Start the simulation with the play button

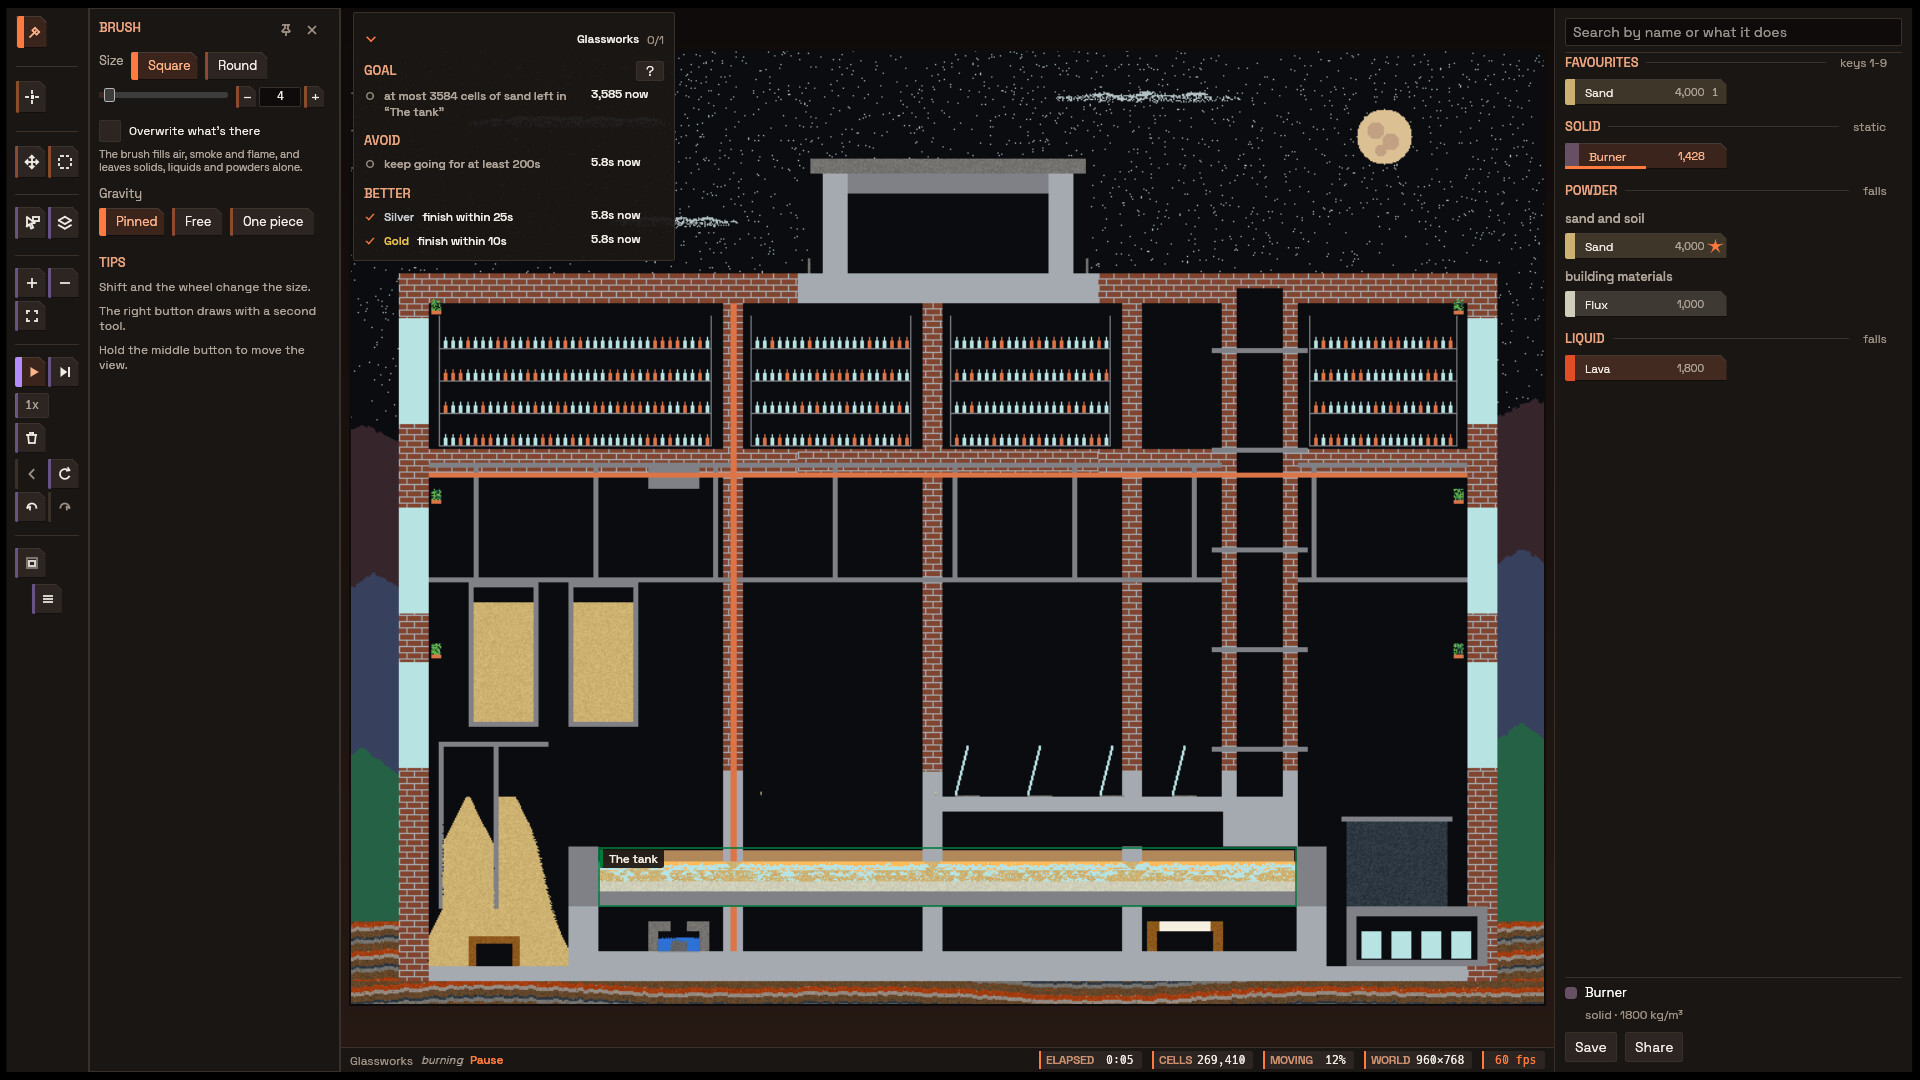(32, 372)
